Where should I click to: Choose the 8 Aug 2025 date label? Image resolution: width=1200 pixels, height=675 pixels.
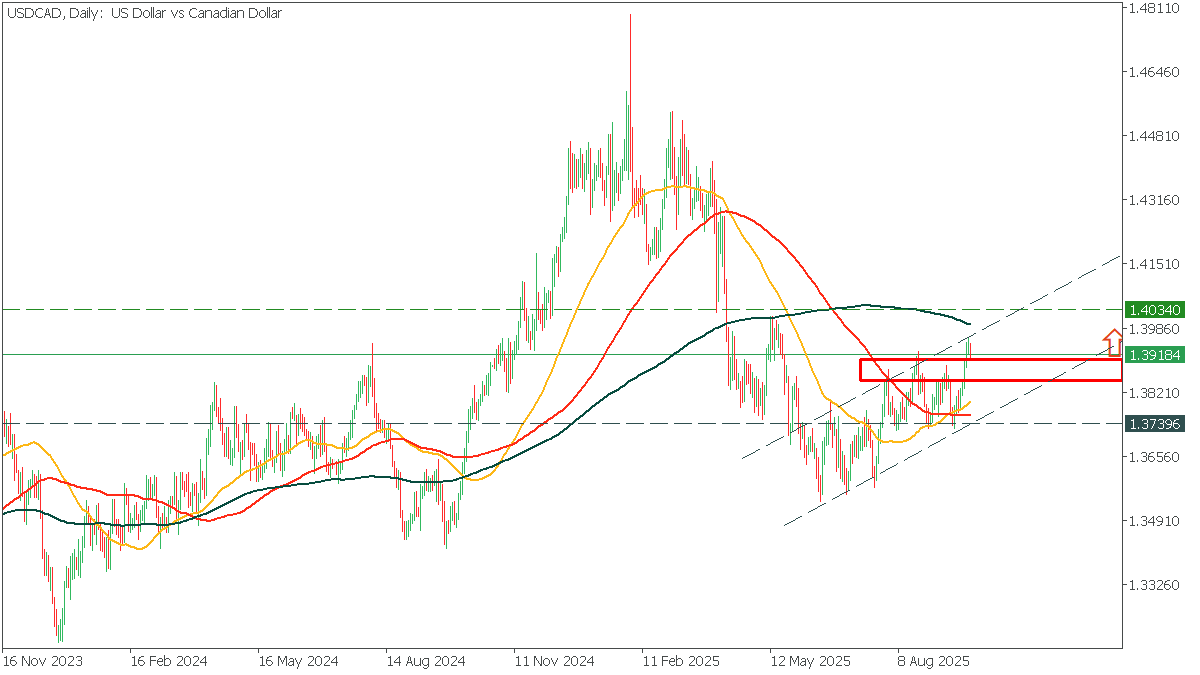pyautogui.click(x=935, y=661)
